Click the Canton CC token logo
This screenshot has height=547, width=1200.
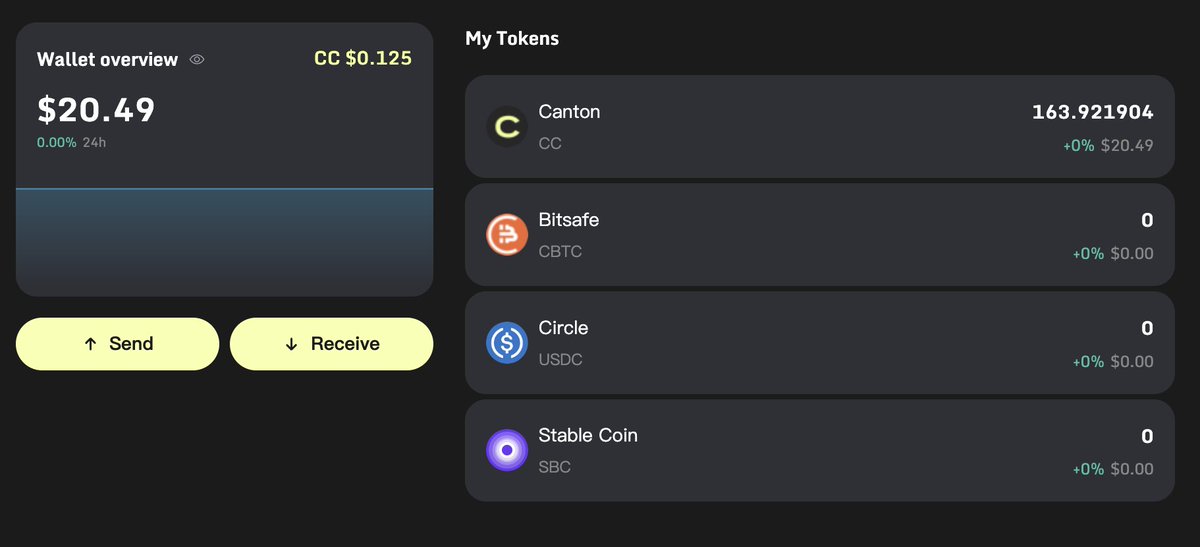click(x=507, y=127)
